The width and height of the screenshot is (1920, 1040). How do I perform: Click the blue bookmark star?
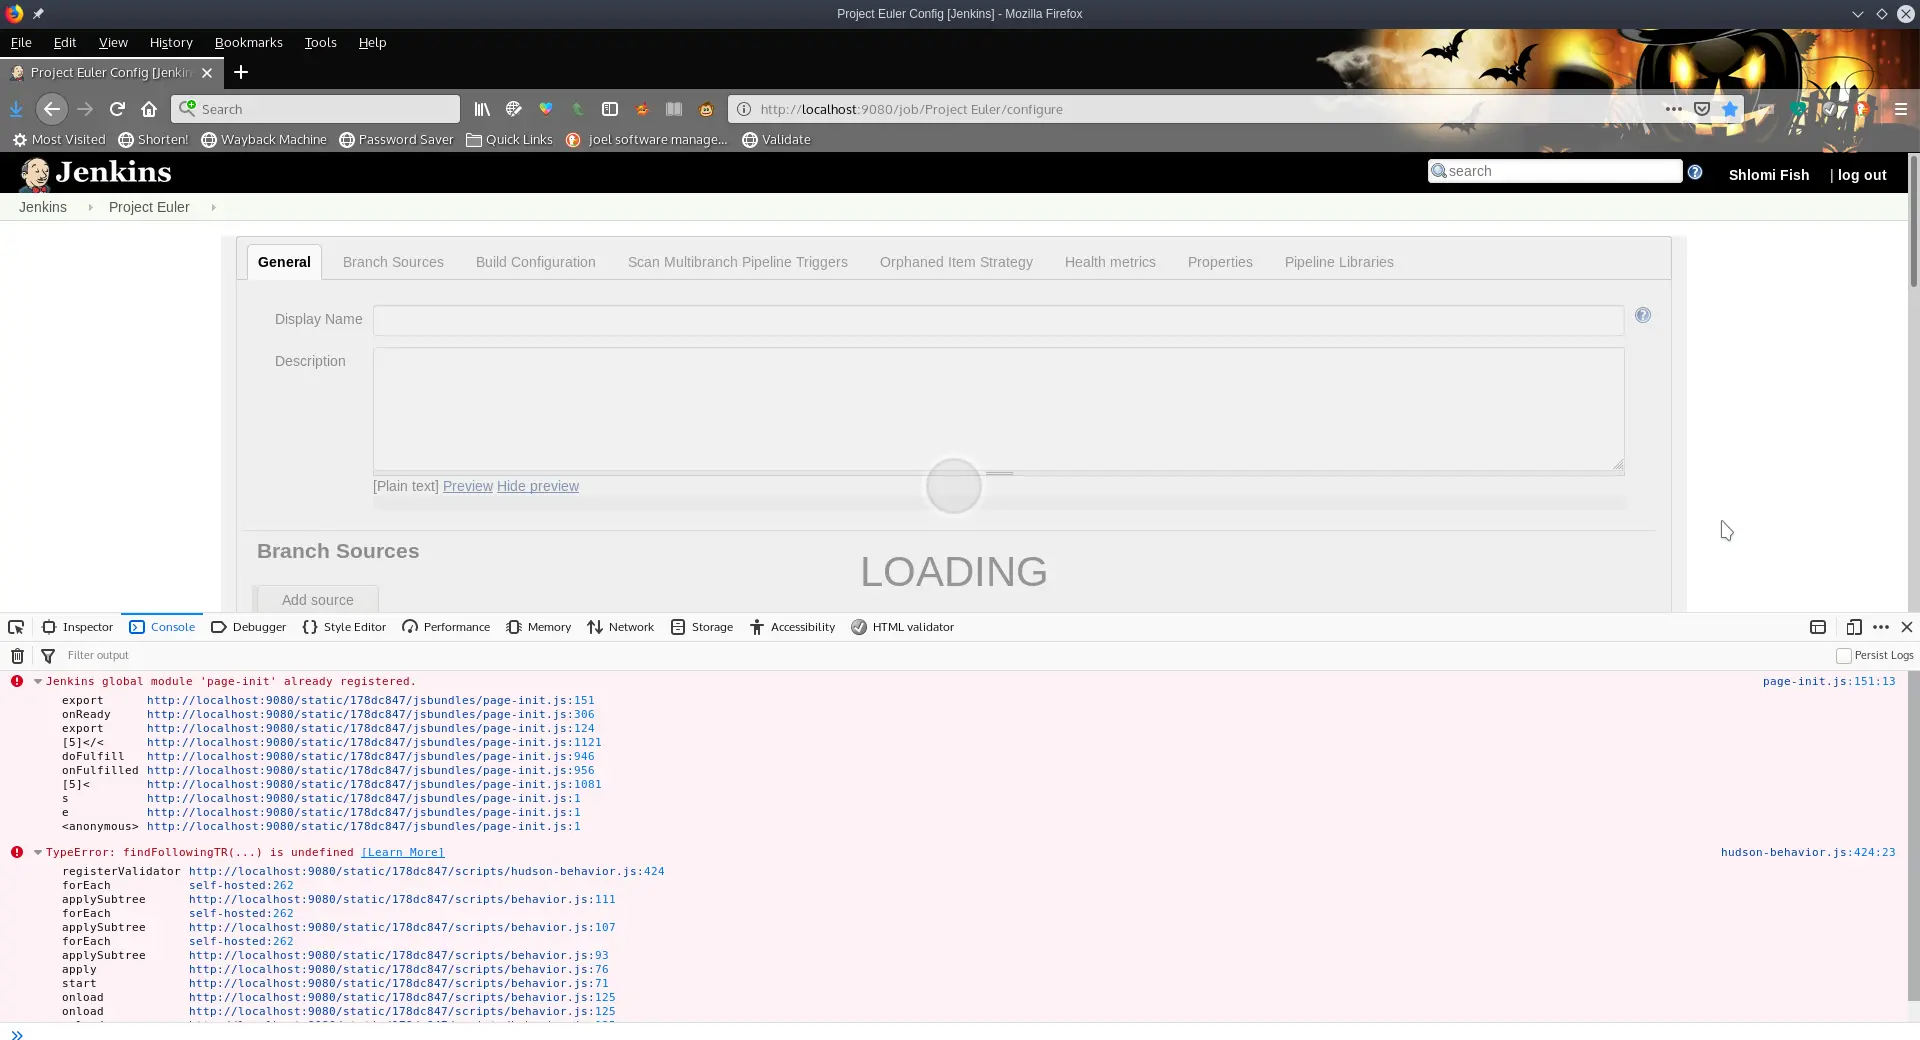(x=1730, y=109)
